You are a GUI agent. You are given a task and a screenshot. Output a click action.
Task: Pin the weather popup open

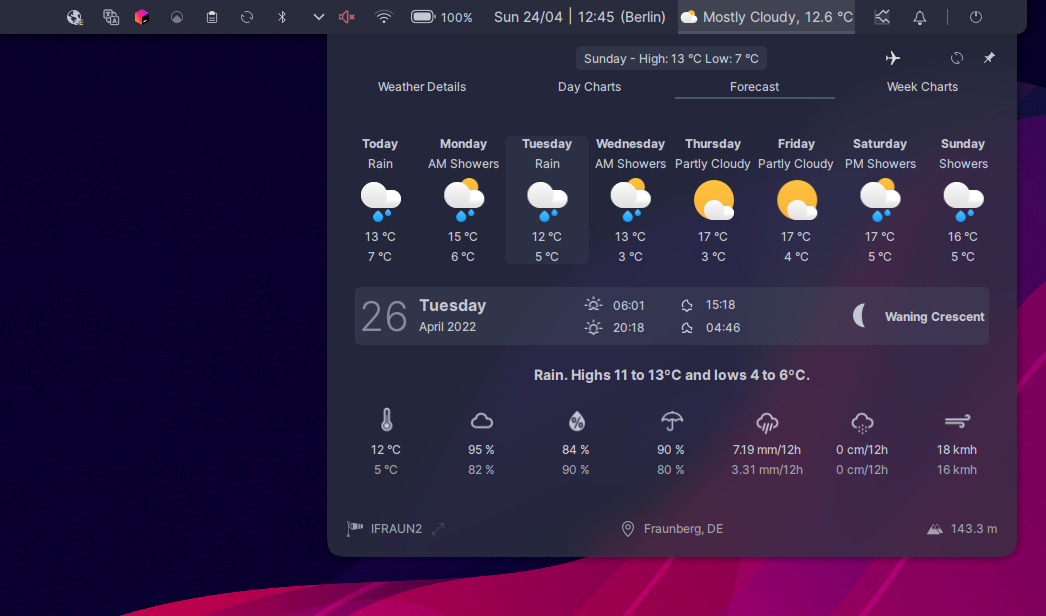(x=989, y=58)
